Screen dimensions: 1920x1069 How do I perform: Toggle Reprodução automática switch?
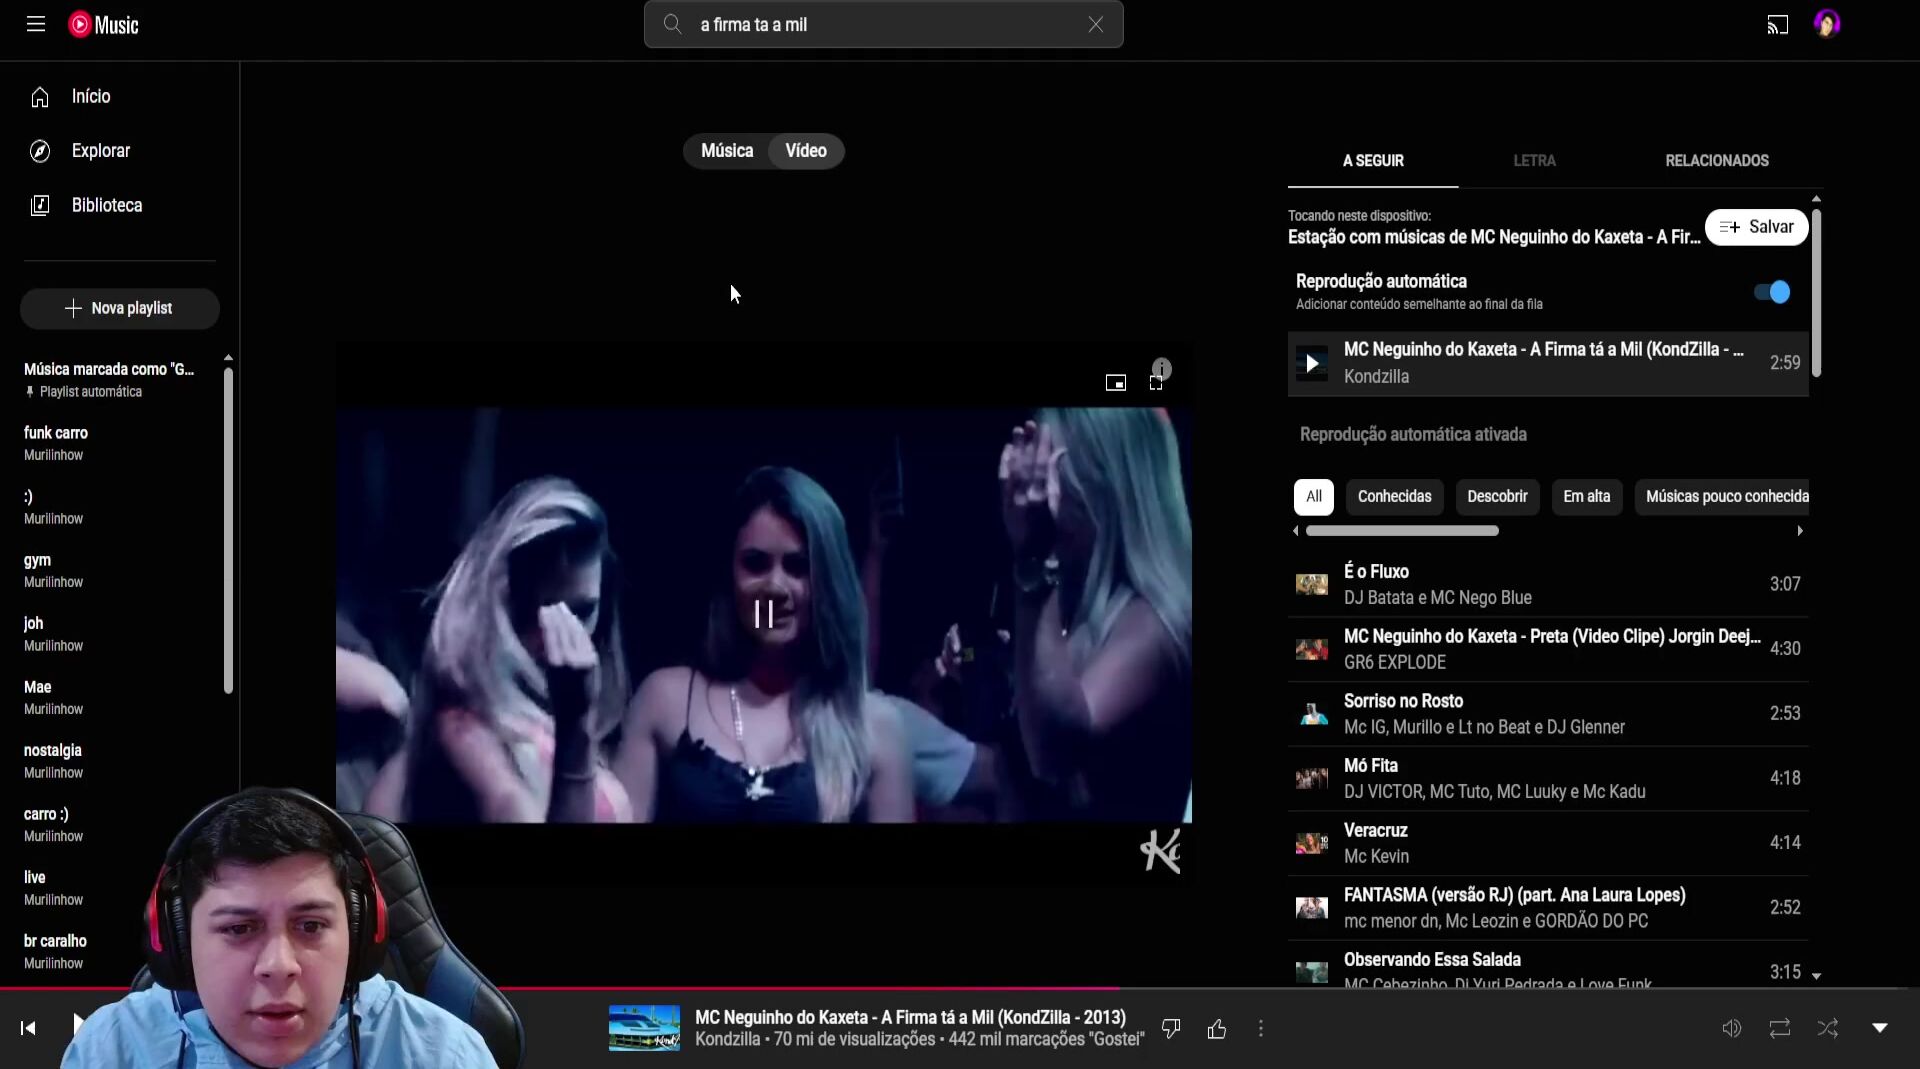(1772, 292)
